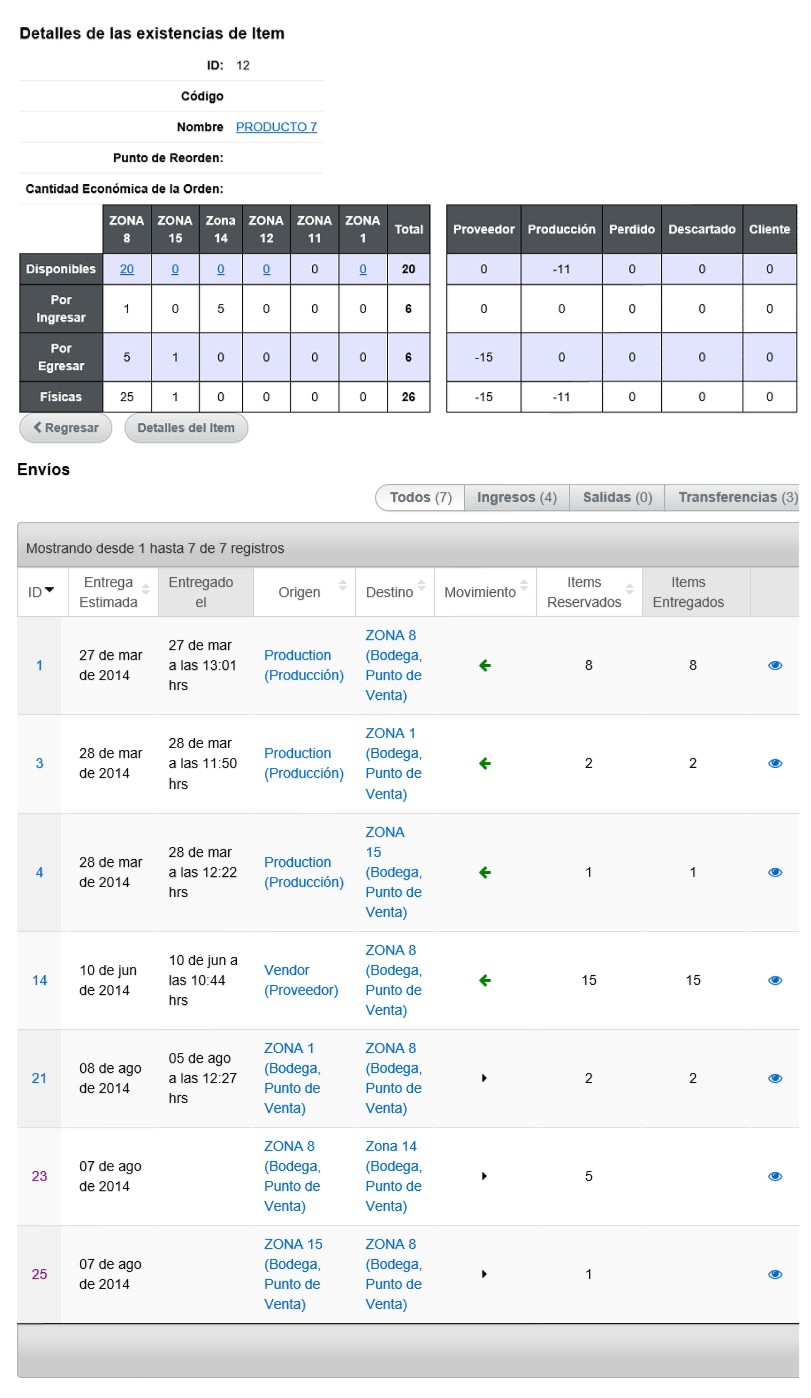The image size is (811, 1398).
Task: Open ZONA 15 origin in shipment 25 row
Action: click(x=294, y=1274)
